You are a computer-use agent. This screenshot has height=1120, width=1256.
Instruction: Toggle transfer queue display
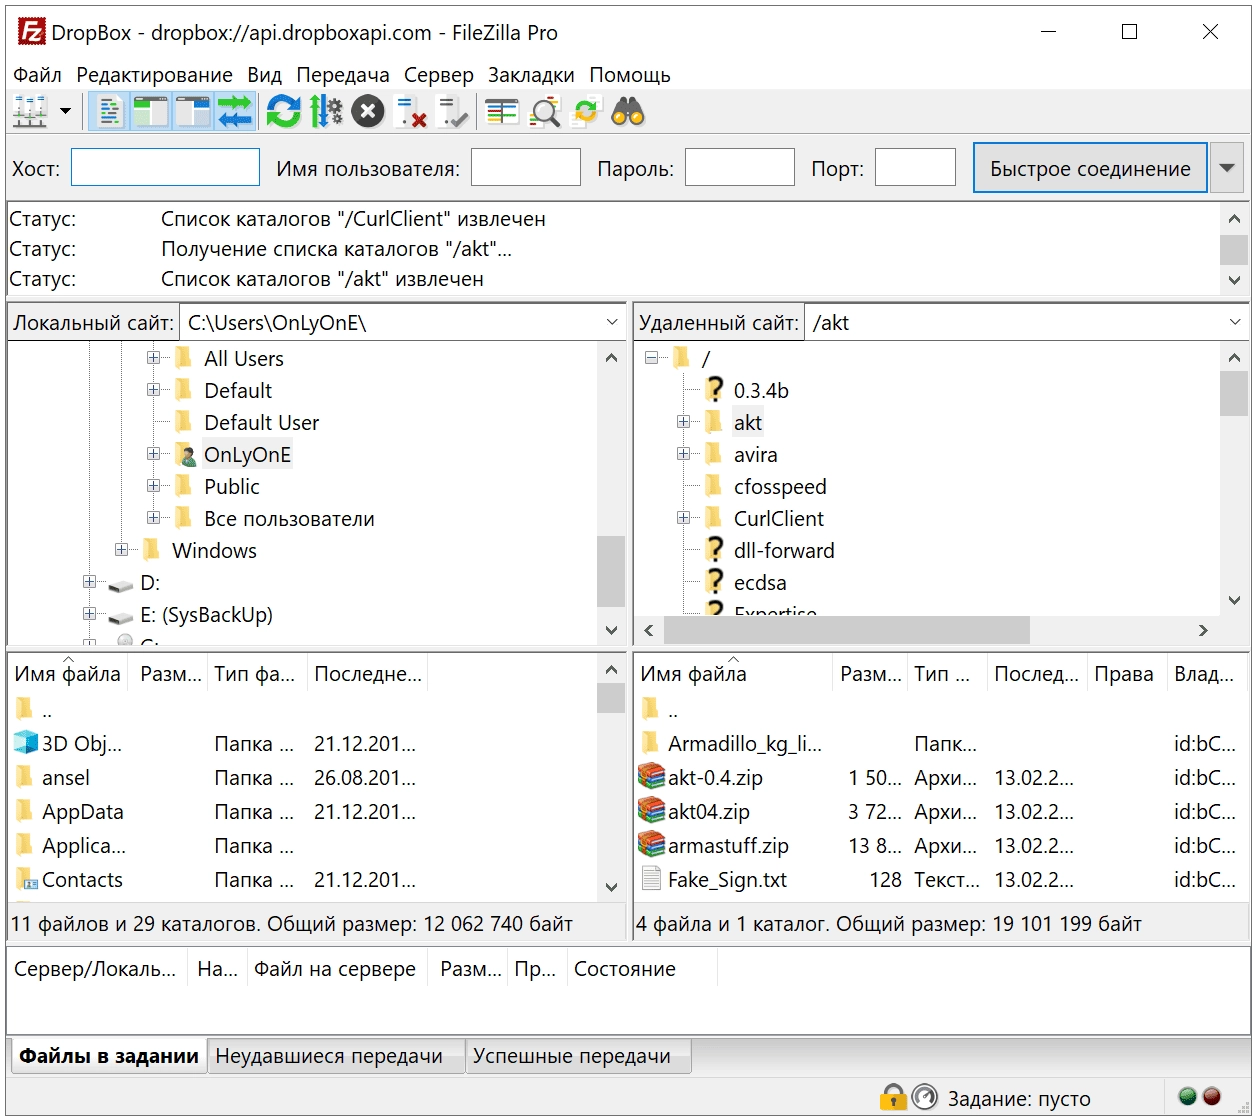click(x=235, y=111)
